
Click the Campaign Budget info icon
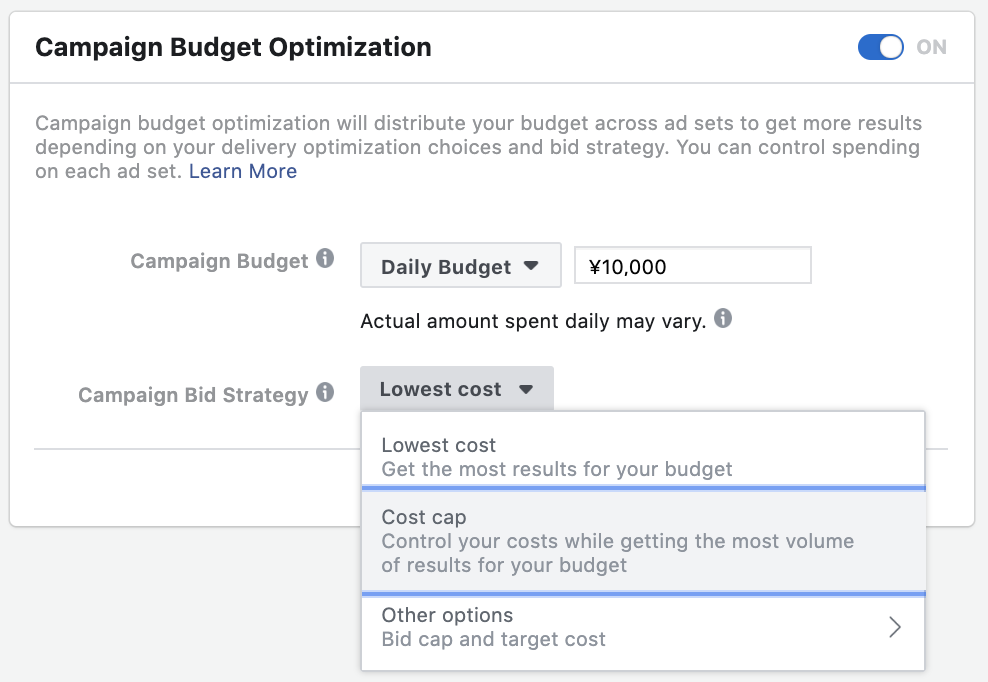click(x=325, y=258)
